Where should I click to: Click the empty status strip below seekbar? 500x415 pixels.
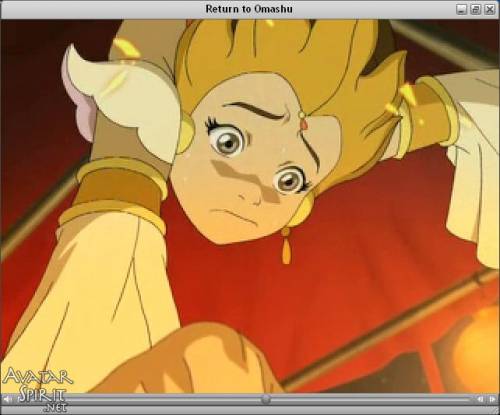tap(267, 410)
